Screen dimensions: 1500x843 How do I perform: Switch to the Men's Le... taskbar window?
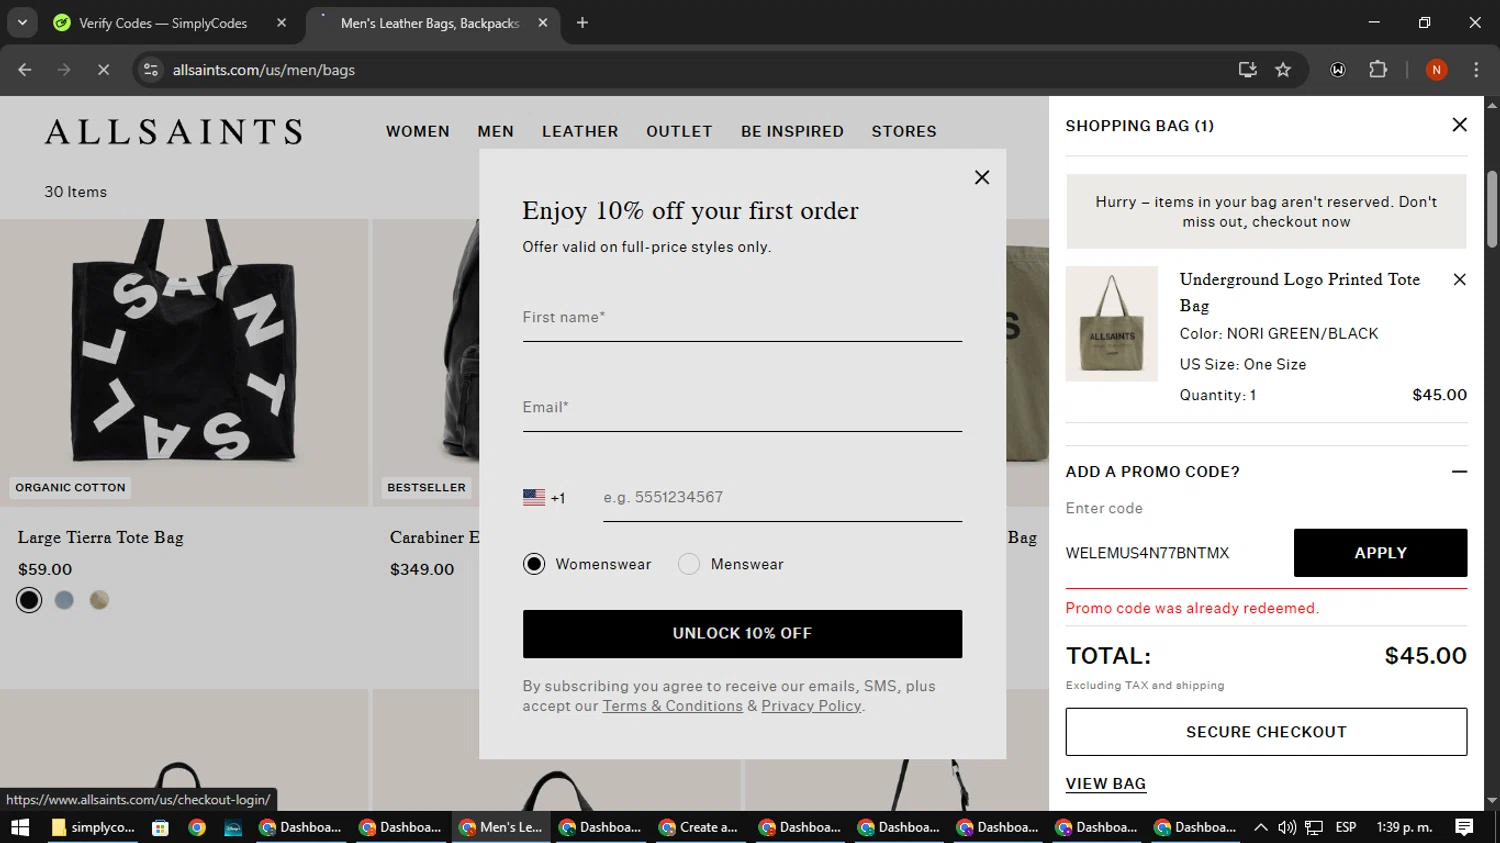pos(500,827)
